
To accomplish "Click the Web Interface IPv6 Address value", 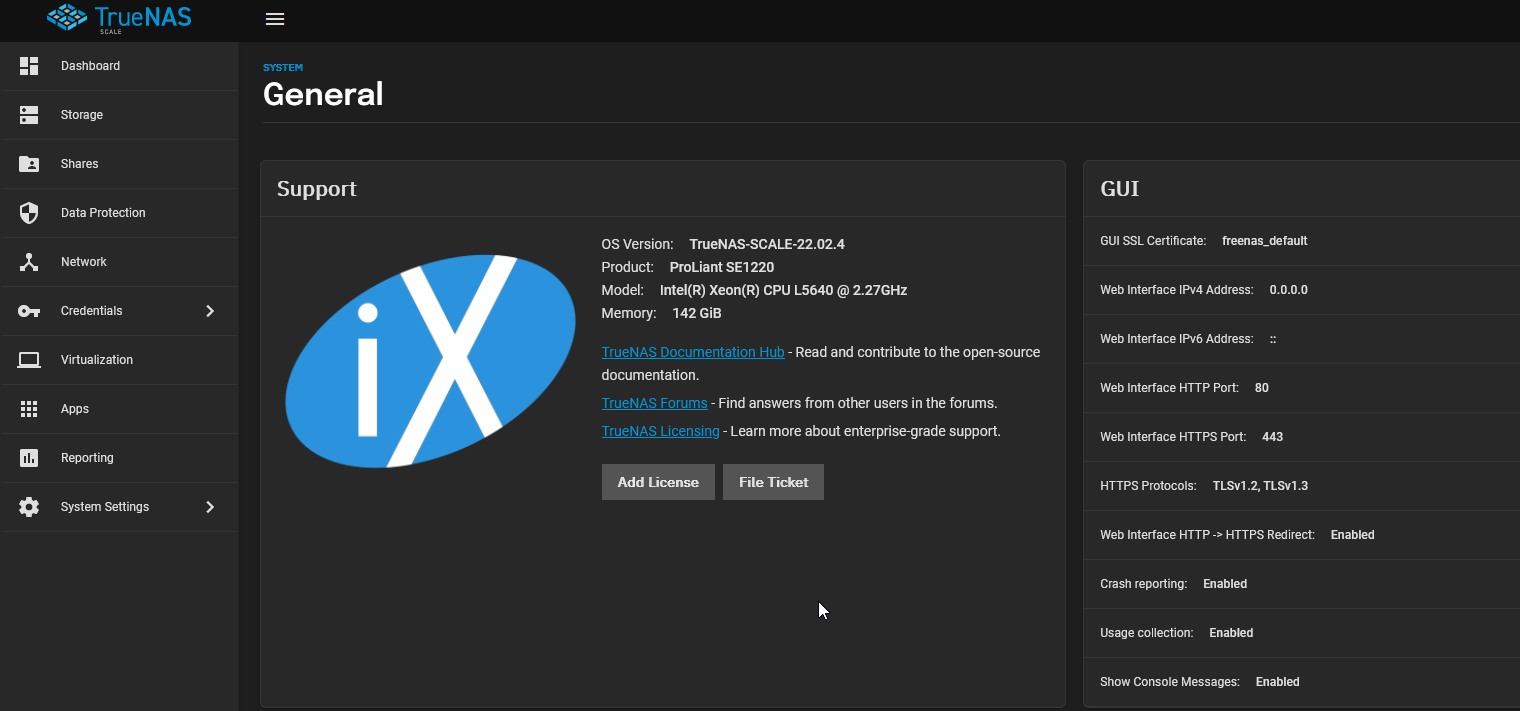I will (1273, 339).
